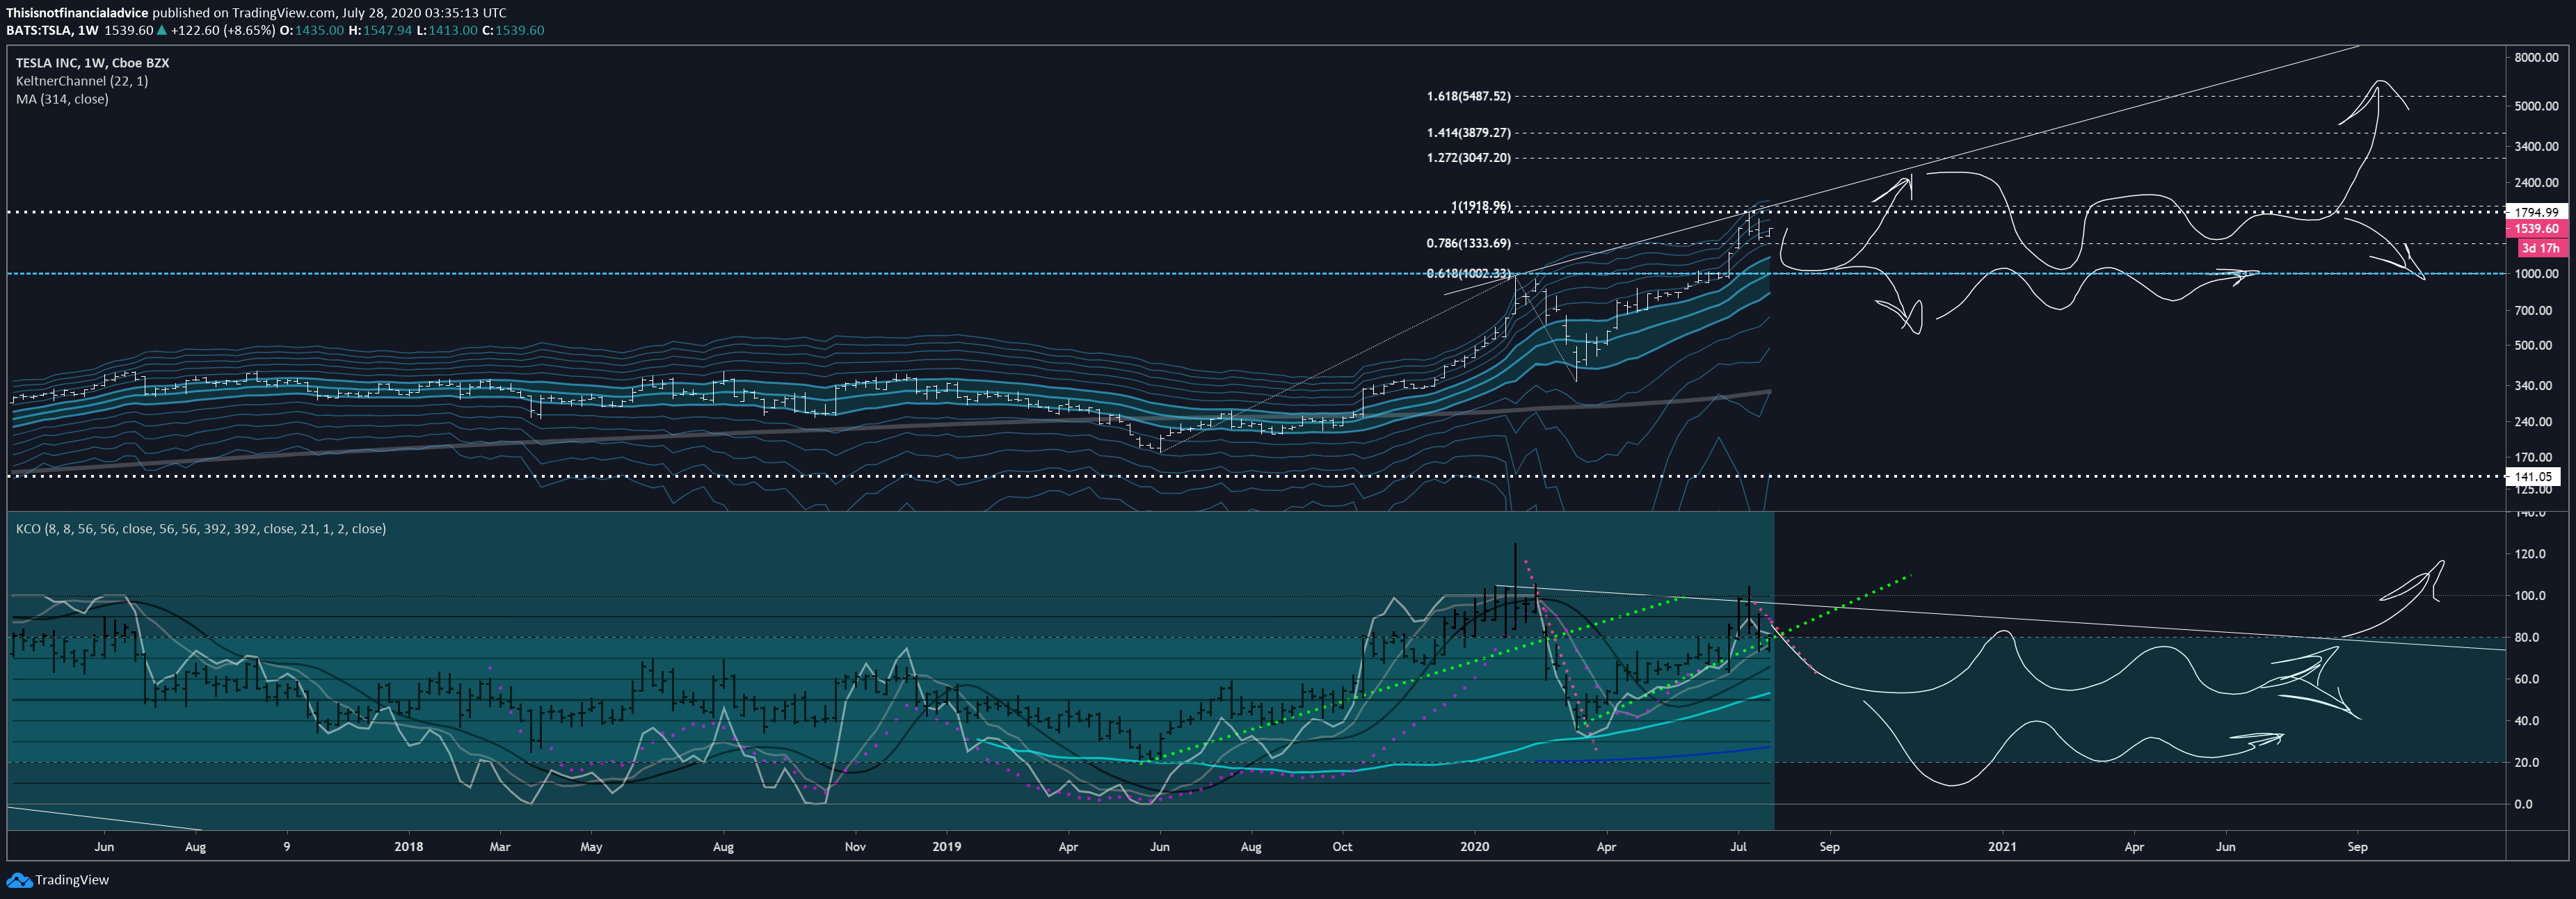Click the Thisisnotfinancialadvice author name
This screenshot has height=899, width=2576.
[x=77, y=13]
